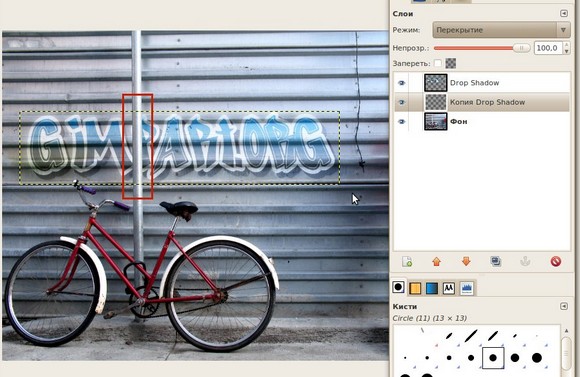Select the Копия Drop Shadow layer row
This screenshot has height=377, width=580.
[x=482, y=102]
